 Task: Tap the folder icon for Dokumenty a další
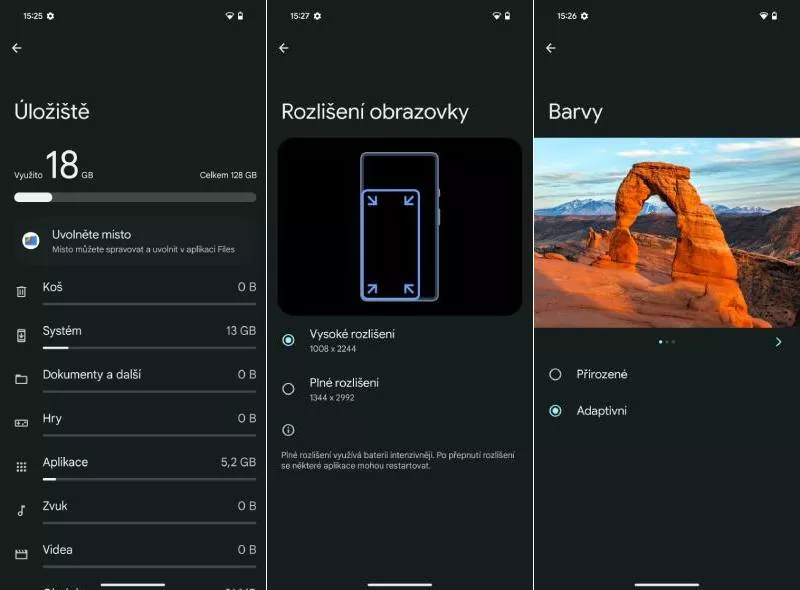(21, 379)
